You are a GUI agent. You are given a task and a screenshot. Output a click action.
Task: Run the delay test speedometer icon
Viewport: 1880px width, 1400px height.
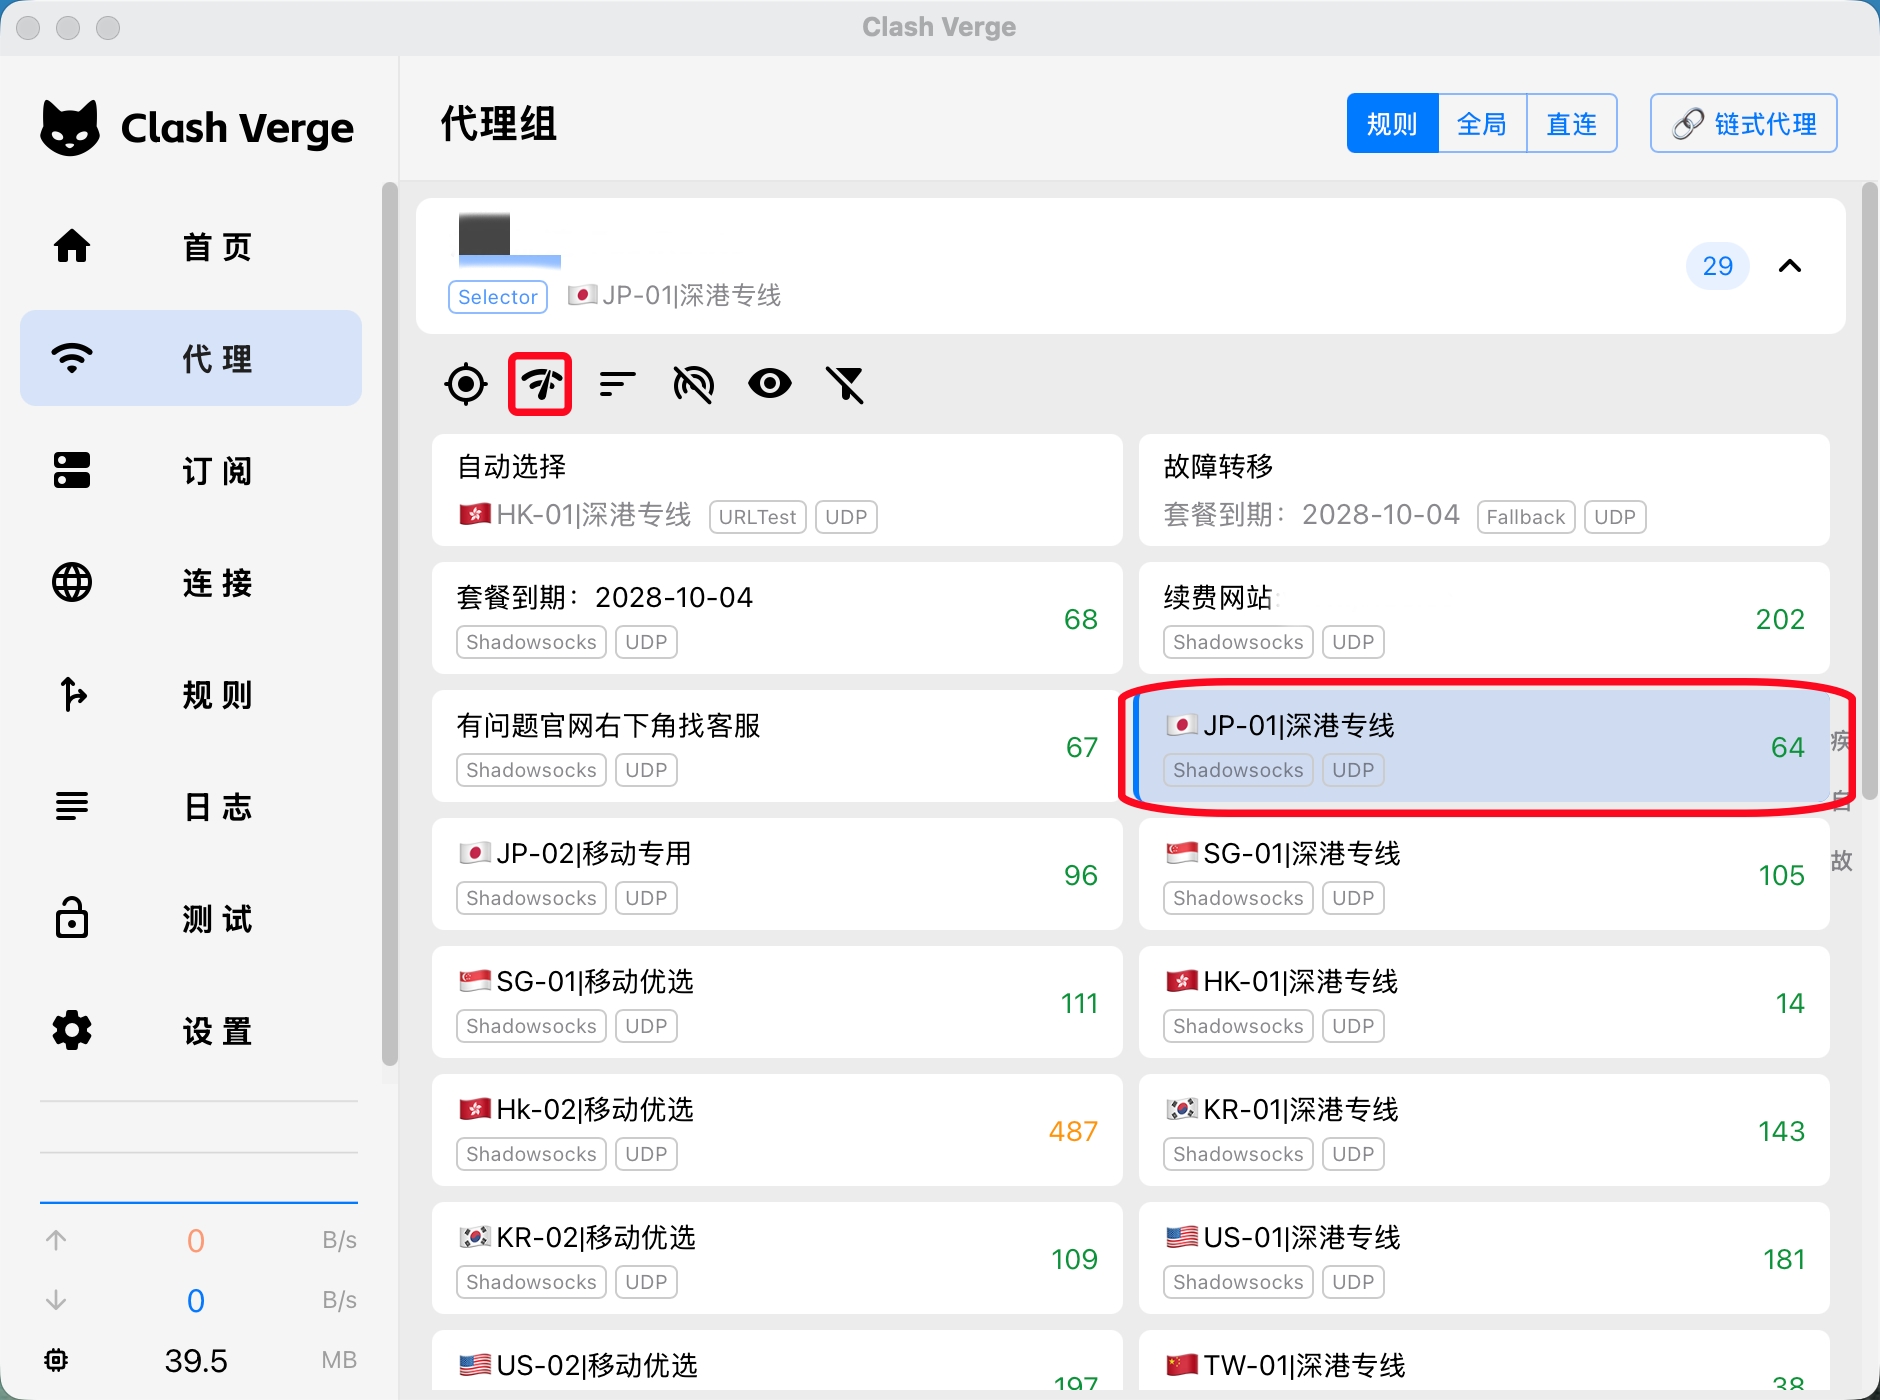tap(540, 384)
